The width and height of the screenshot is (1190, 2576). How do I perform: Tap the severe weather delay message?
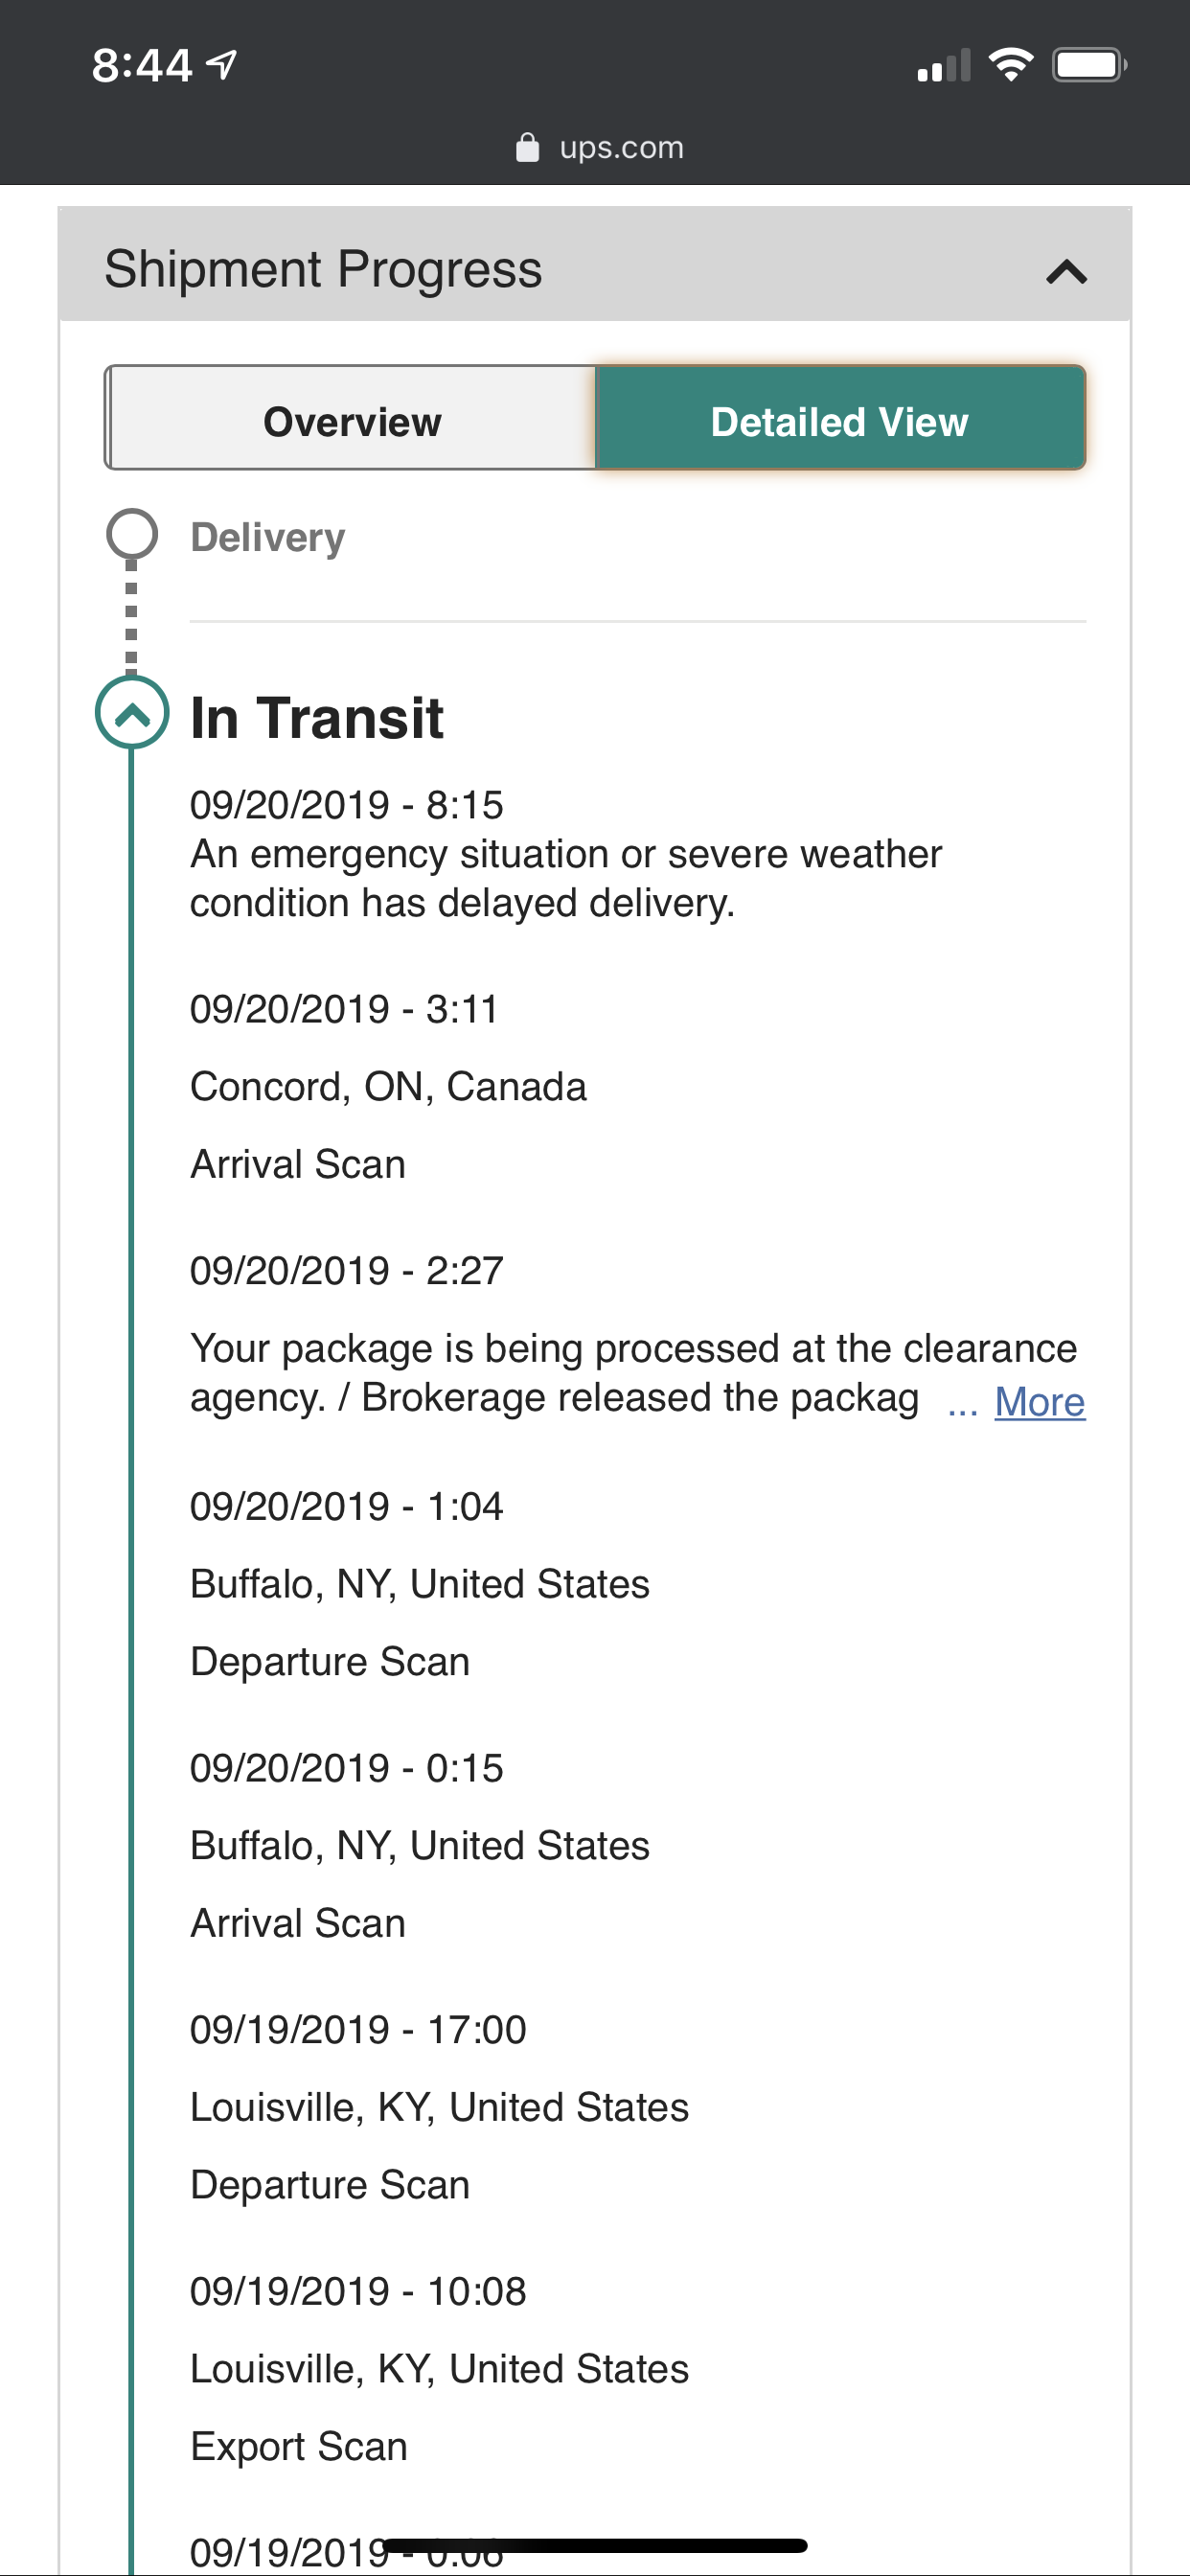(x=565, y=878)
